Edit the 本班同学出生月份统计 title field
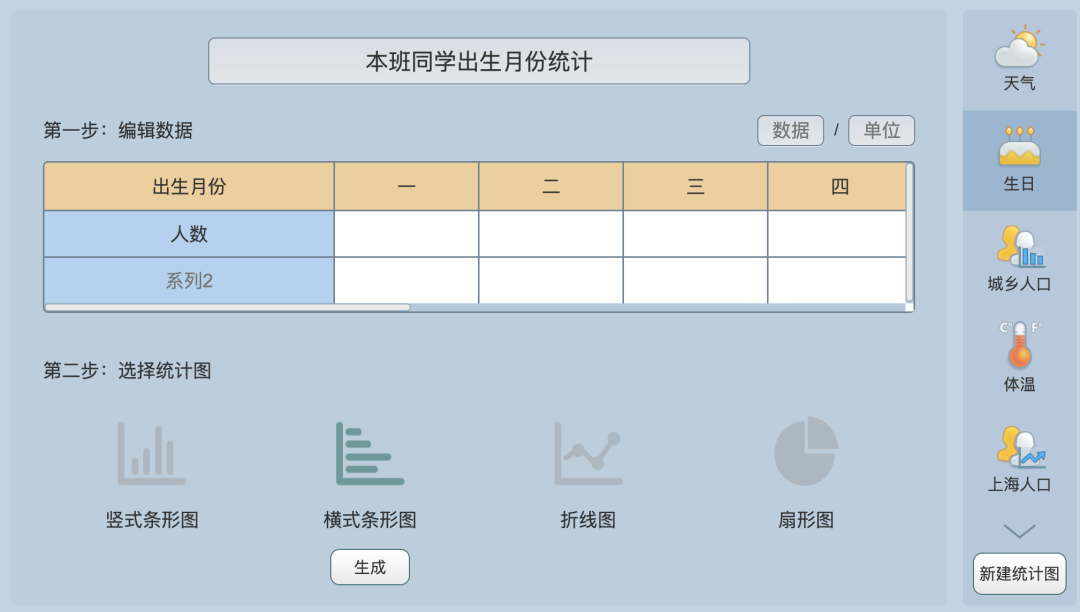The width and height of the screenshot is (1080, 612). [478, 60]
